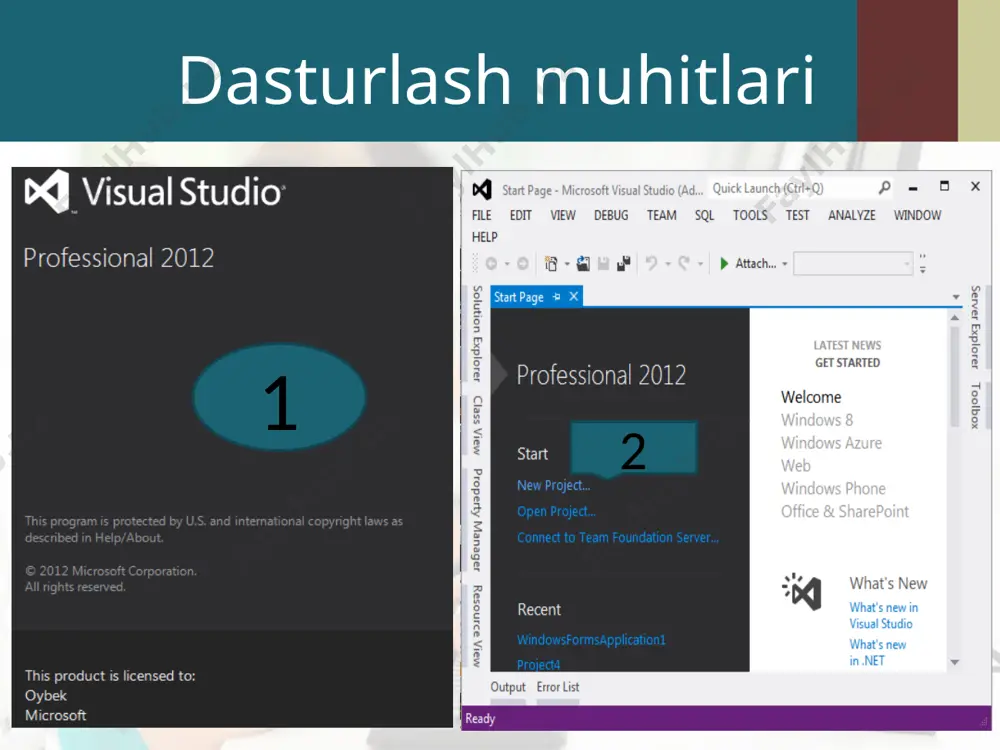Open the VIEW menu
This screenshot has width=1000, height=750.
click(562, 216)
